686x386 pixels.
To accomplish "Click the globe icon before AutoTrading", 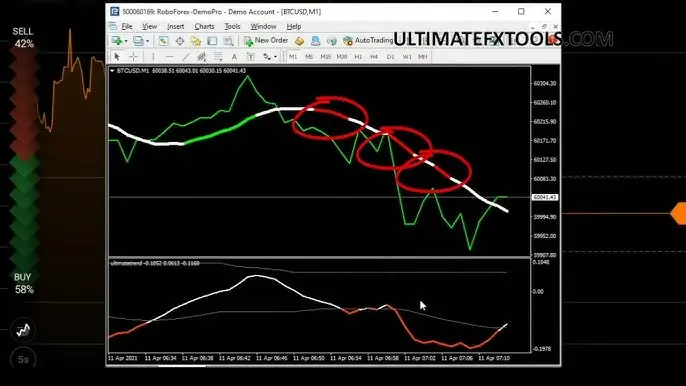I will pos(332,41).
